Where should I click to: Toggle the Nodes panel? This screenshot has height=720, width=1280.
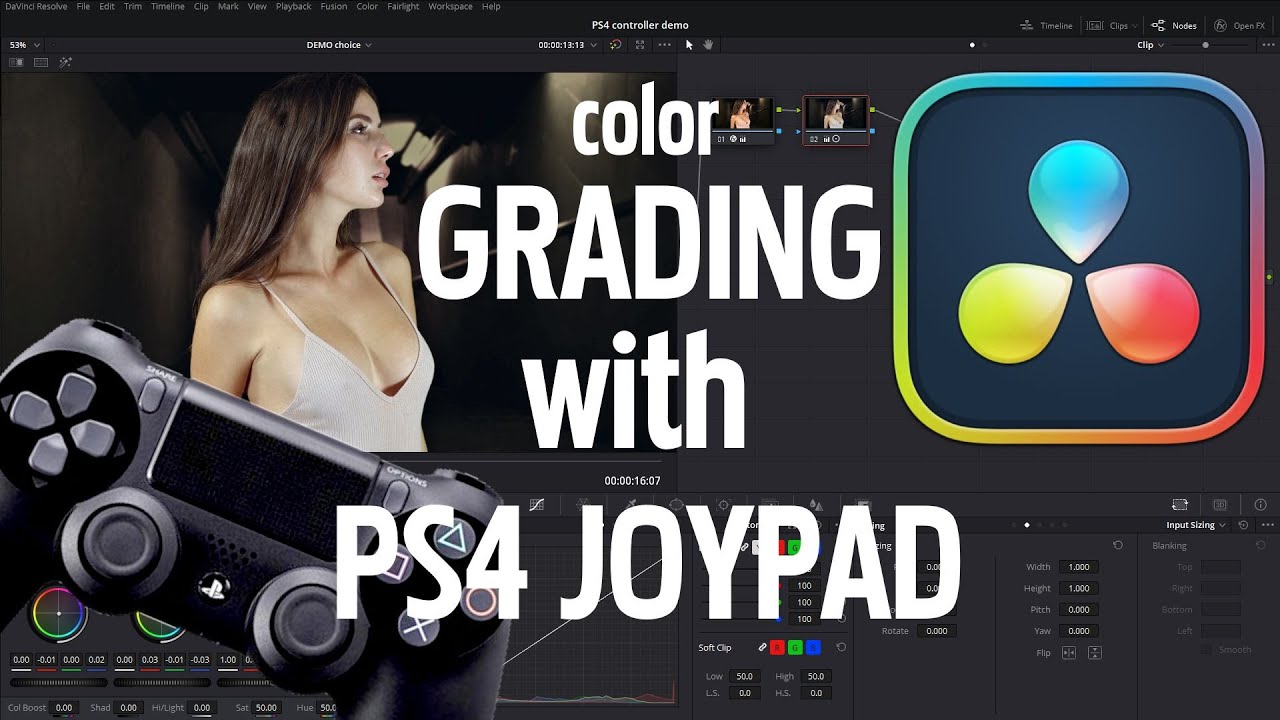[1174, 25]
